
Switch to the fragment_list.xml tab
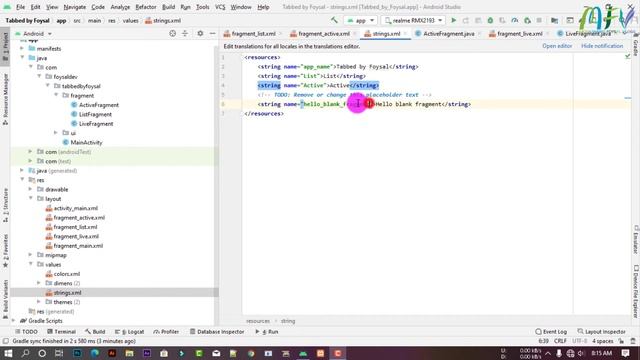tap(250, 33)
